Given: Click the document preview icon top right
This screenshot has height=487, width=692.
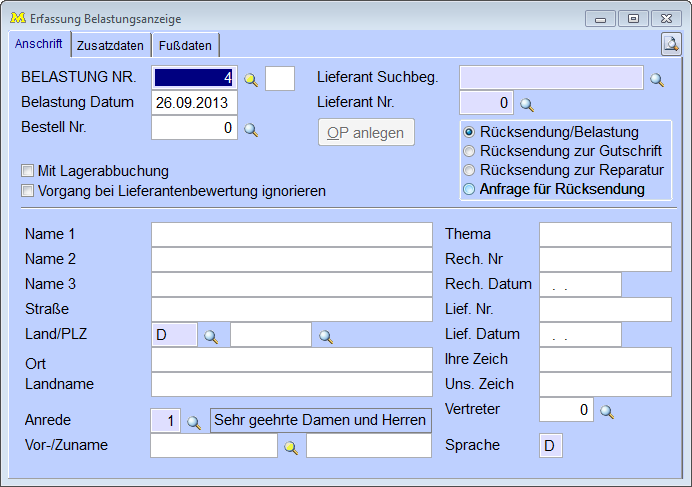Looking at the screenshot, I should point(670,43).
